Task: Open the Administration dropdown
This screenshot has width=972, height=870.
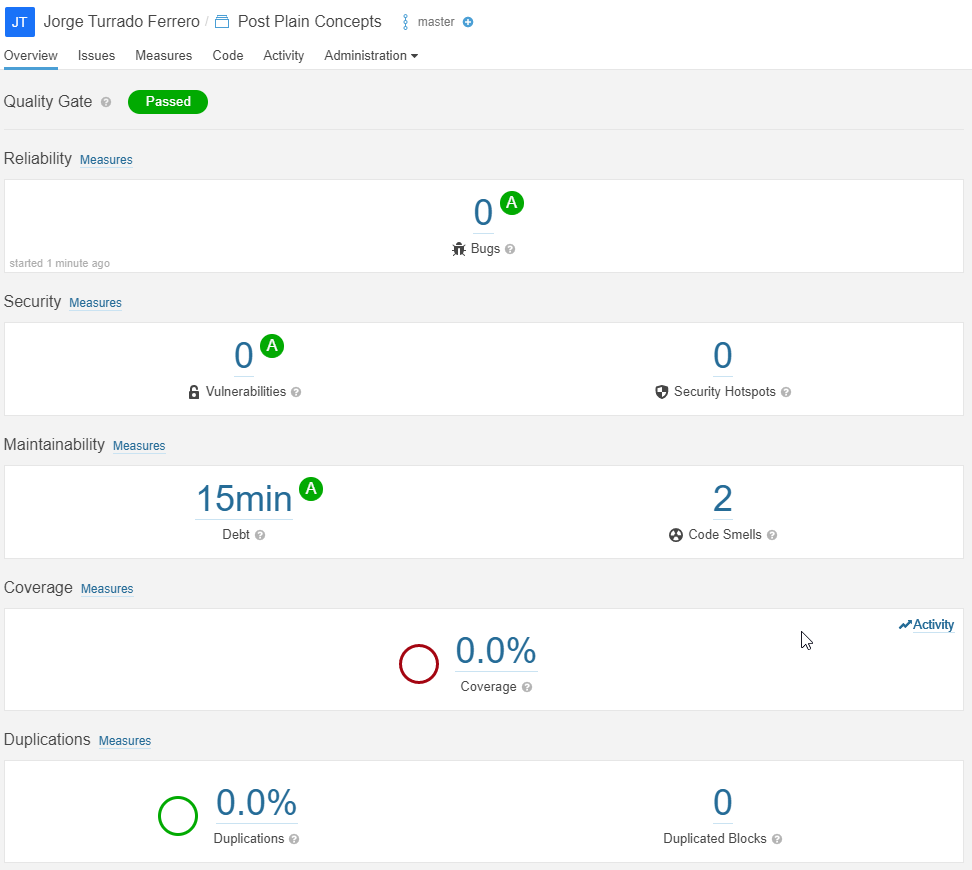Action: click(371, 56)
